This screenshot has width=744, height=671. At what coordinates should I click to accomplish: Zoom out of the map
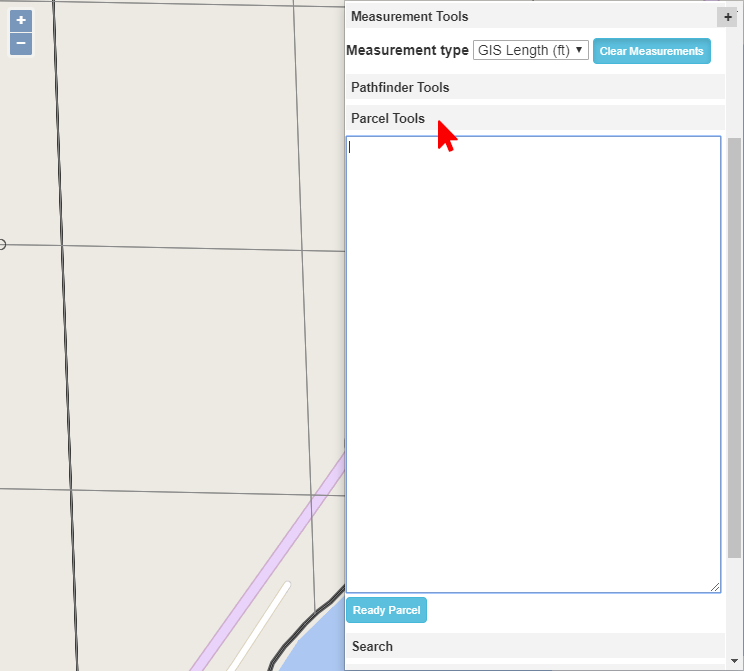pos(21,44)
